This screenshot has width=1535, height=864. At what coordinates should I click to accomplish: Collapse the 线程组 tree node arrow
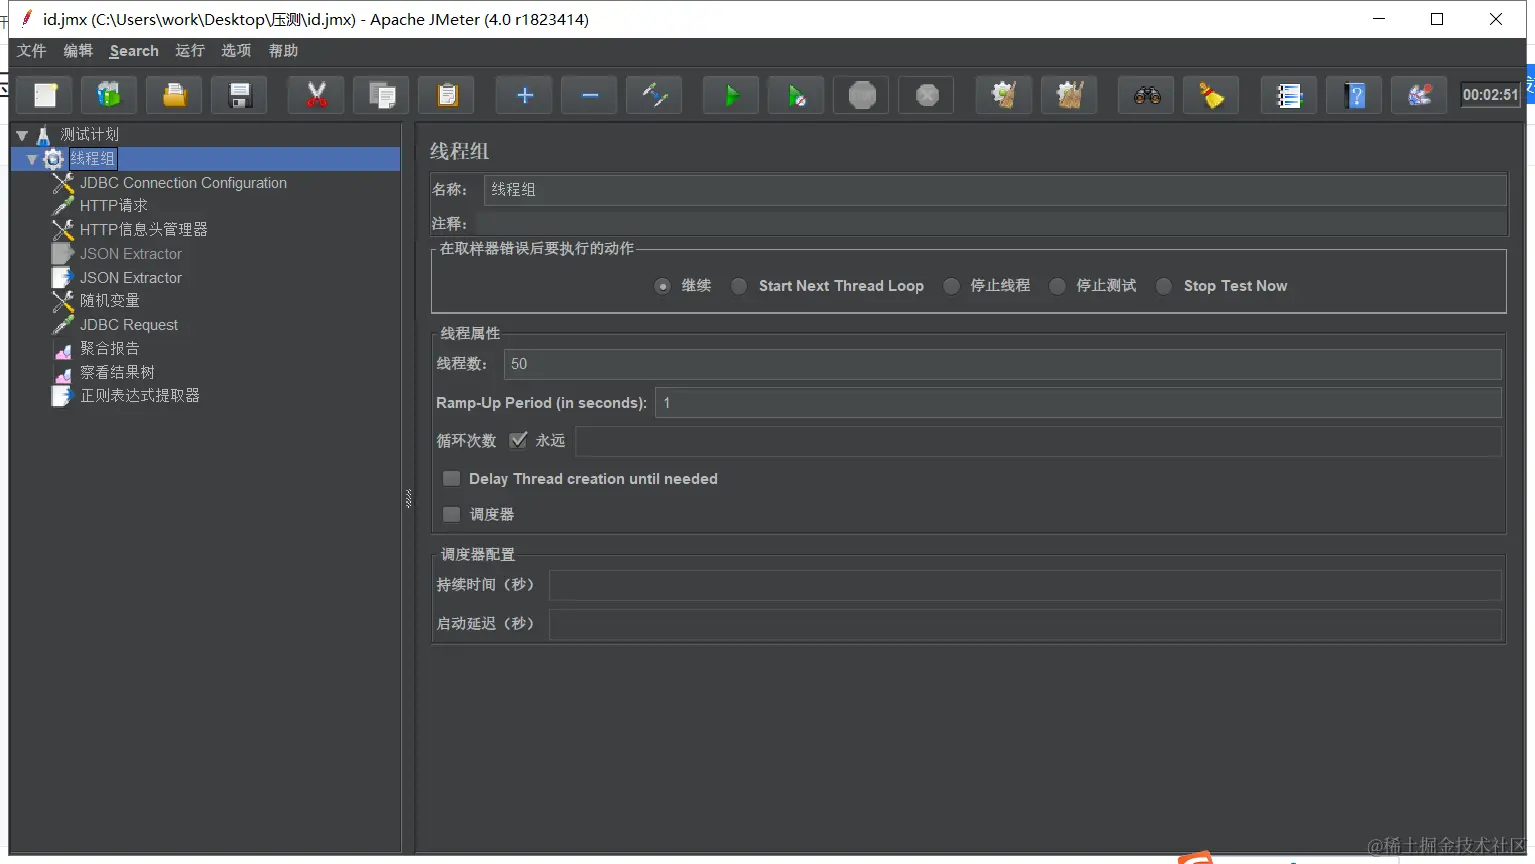pos(32,159)
